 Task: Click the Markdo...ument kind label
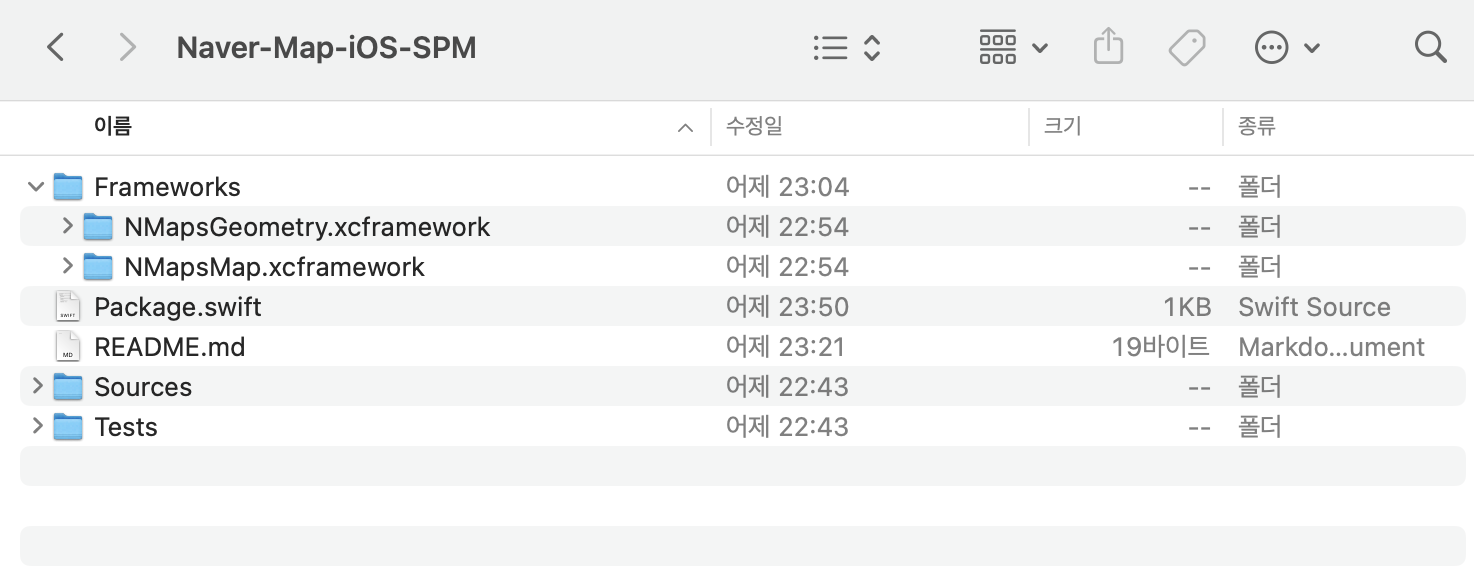1331,347
